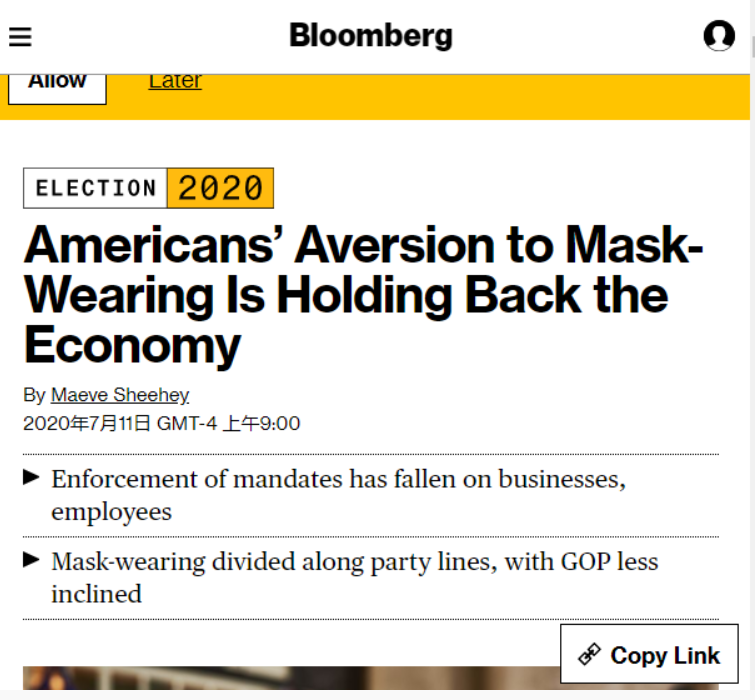Click the Bloomberg logo in header
The height and width of the screenshot is (700, 755).
tap(371, 36)
